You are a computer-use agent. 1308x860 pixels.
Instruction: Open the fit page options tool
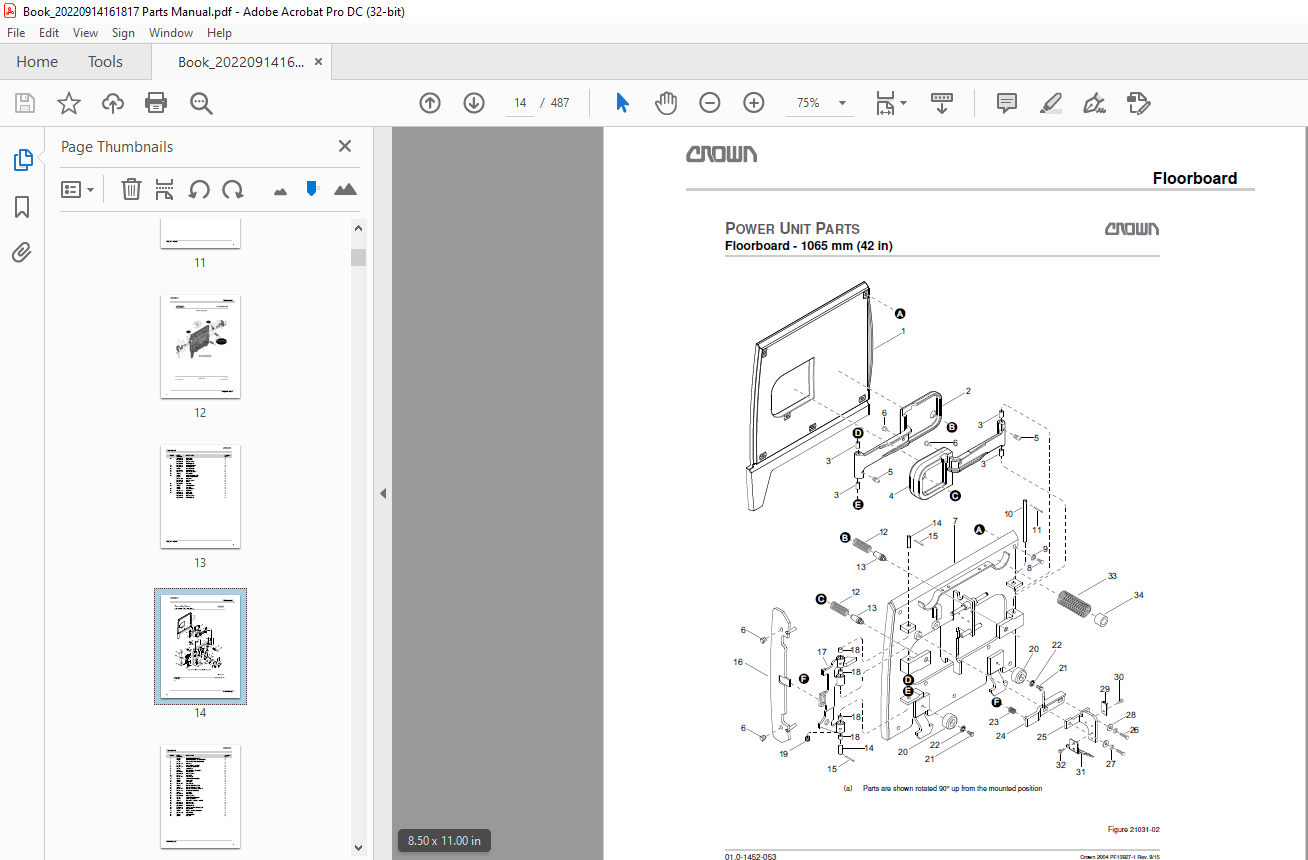885,103
